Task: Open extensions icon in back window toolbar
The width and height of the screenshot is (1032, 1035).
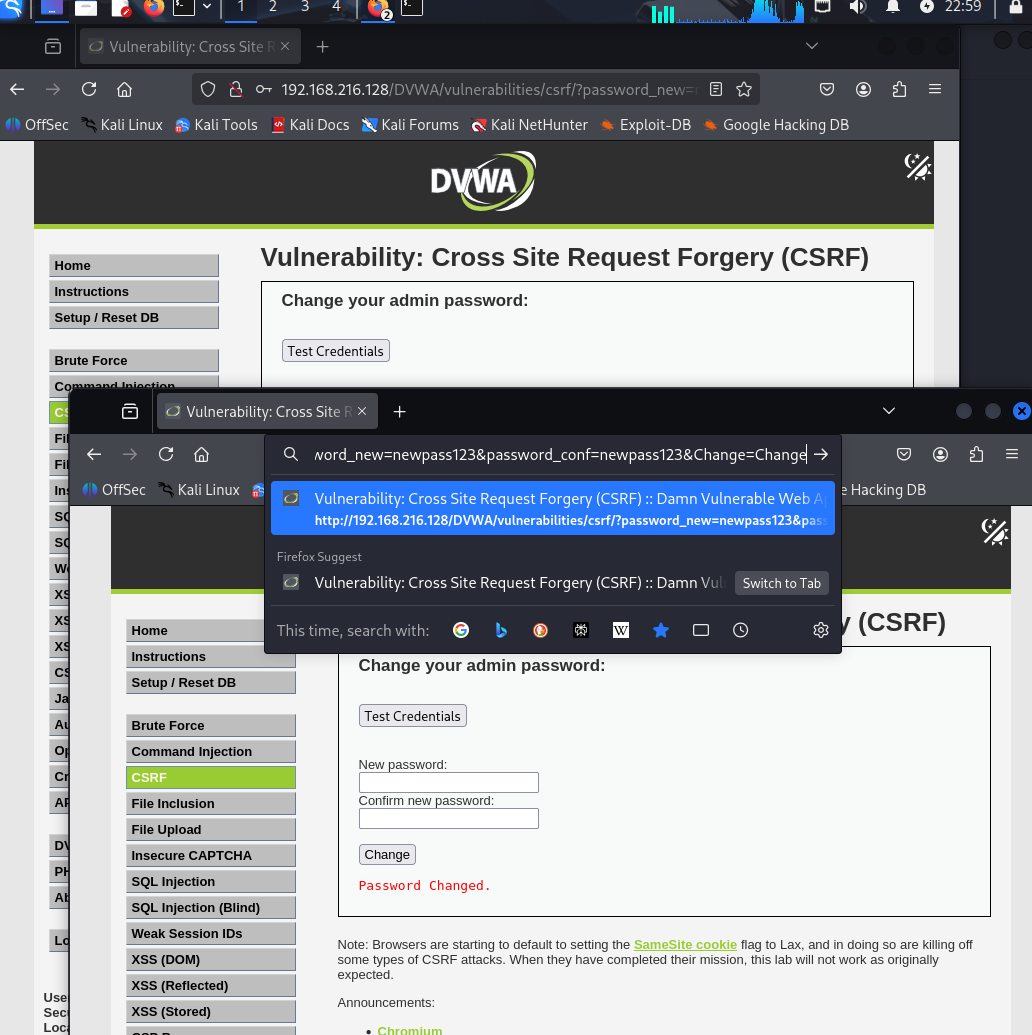Action: [x=899, y=89]
